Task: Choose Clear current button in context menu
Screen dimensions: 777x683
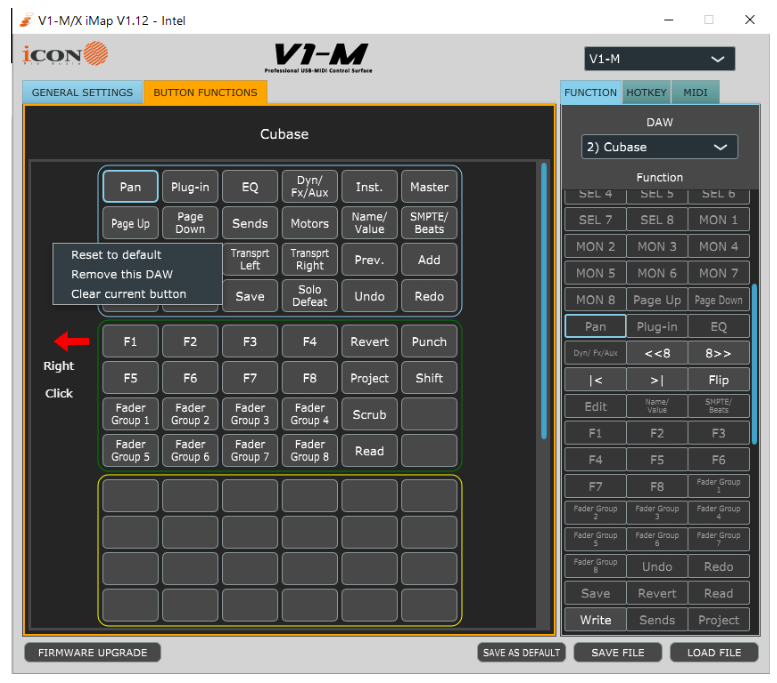Action: [129, 294]
